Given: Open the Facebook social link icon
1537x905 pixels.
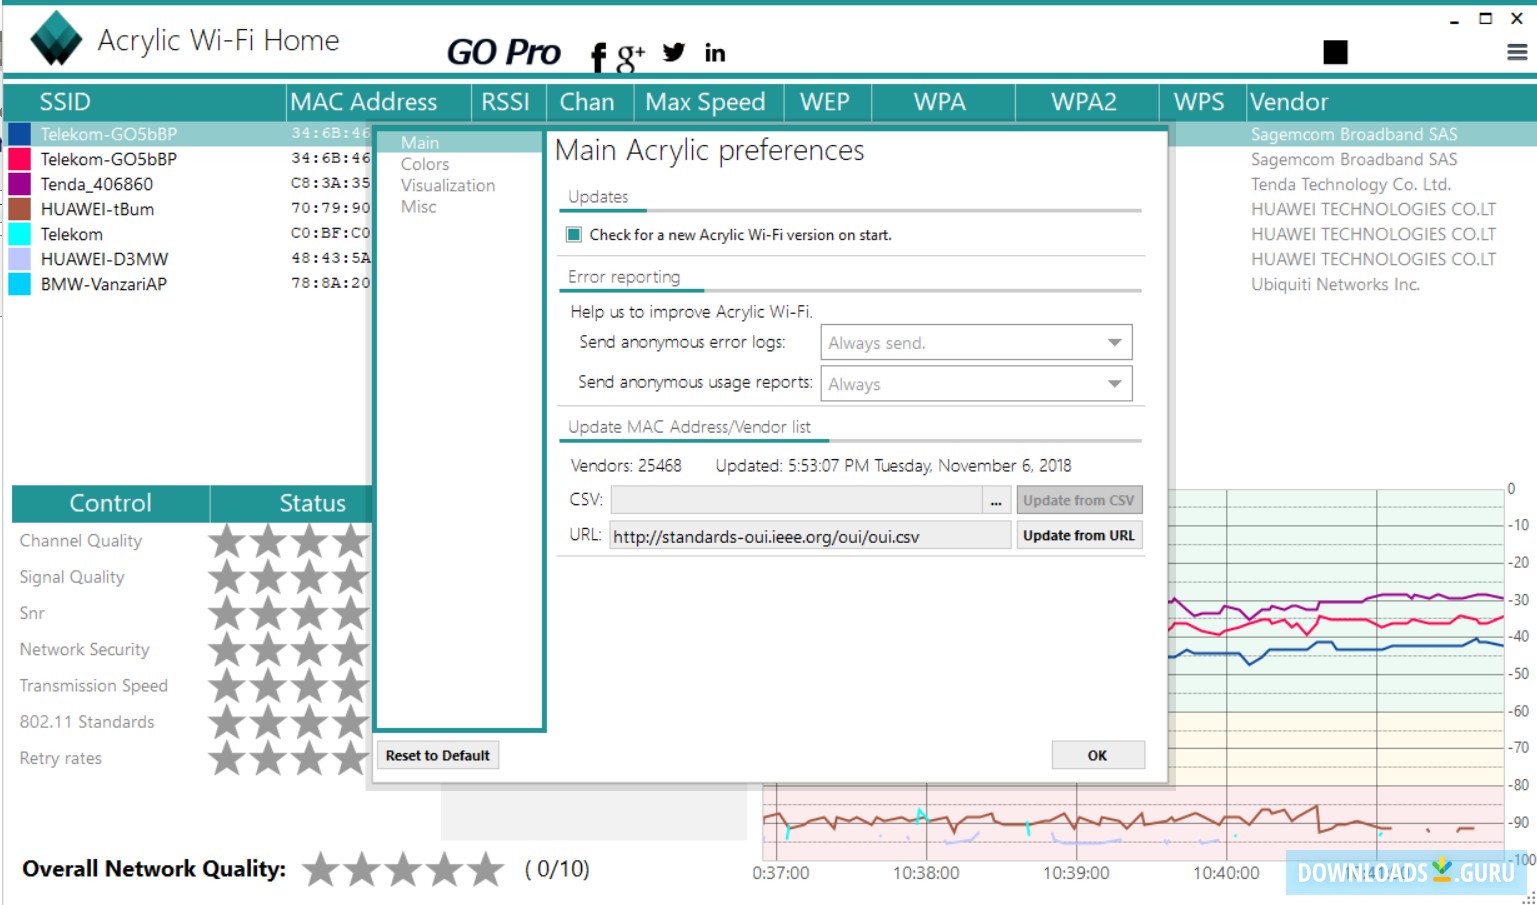Looking at the screenshot, I should (x=598, y=57).
